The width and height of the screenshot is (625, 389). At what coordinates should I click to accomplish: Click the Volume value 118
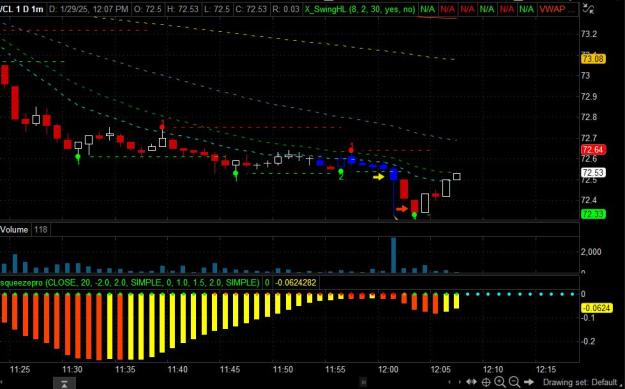click(x=40, y=230)
